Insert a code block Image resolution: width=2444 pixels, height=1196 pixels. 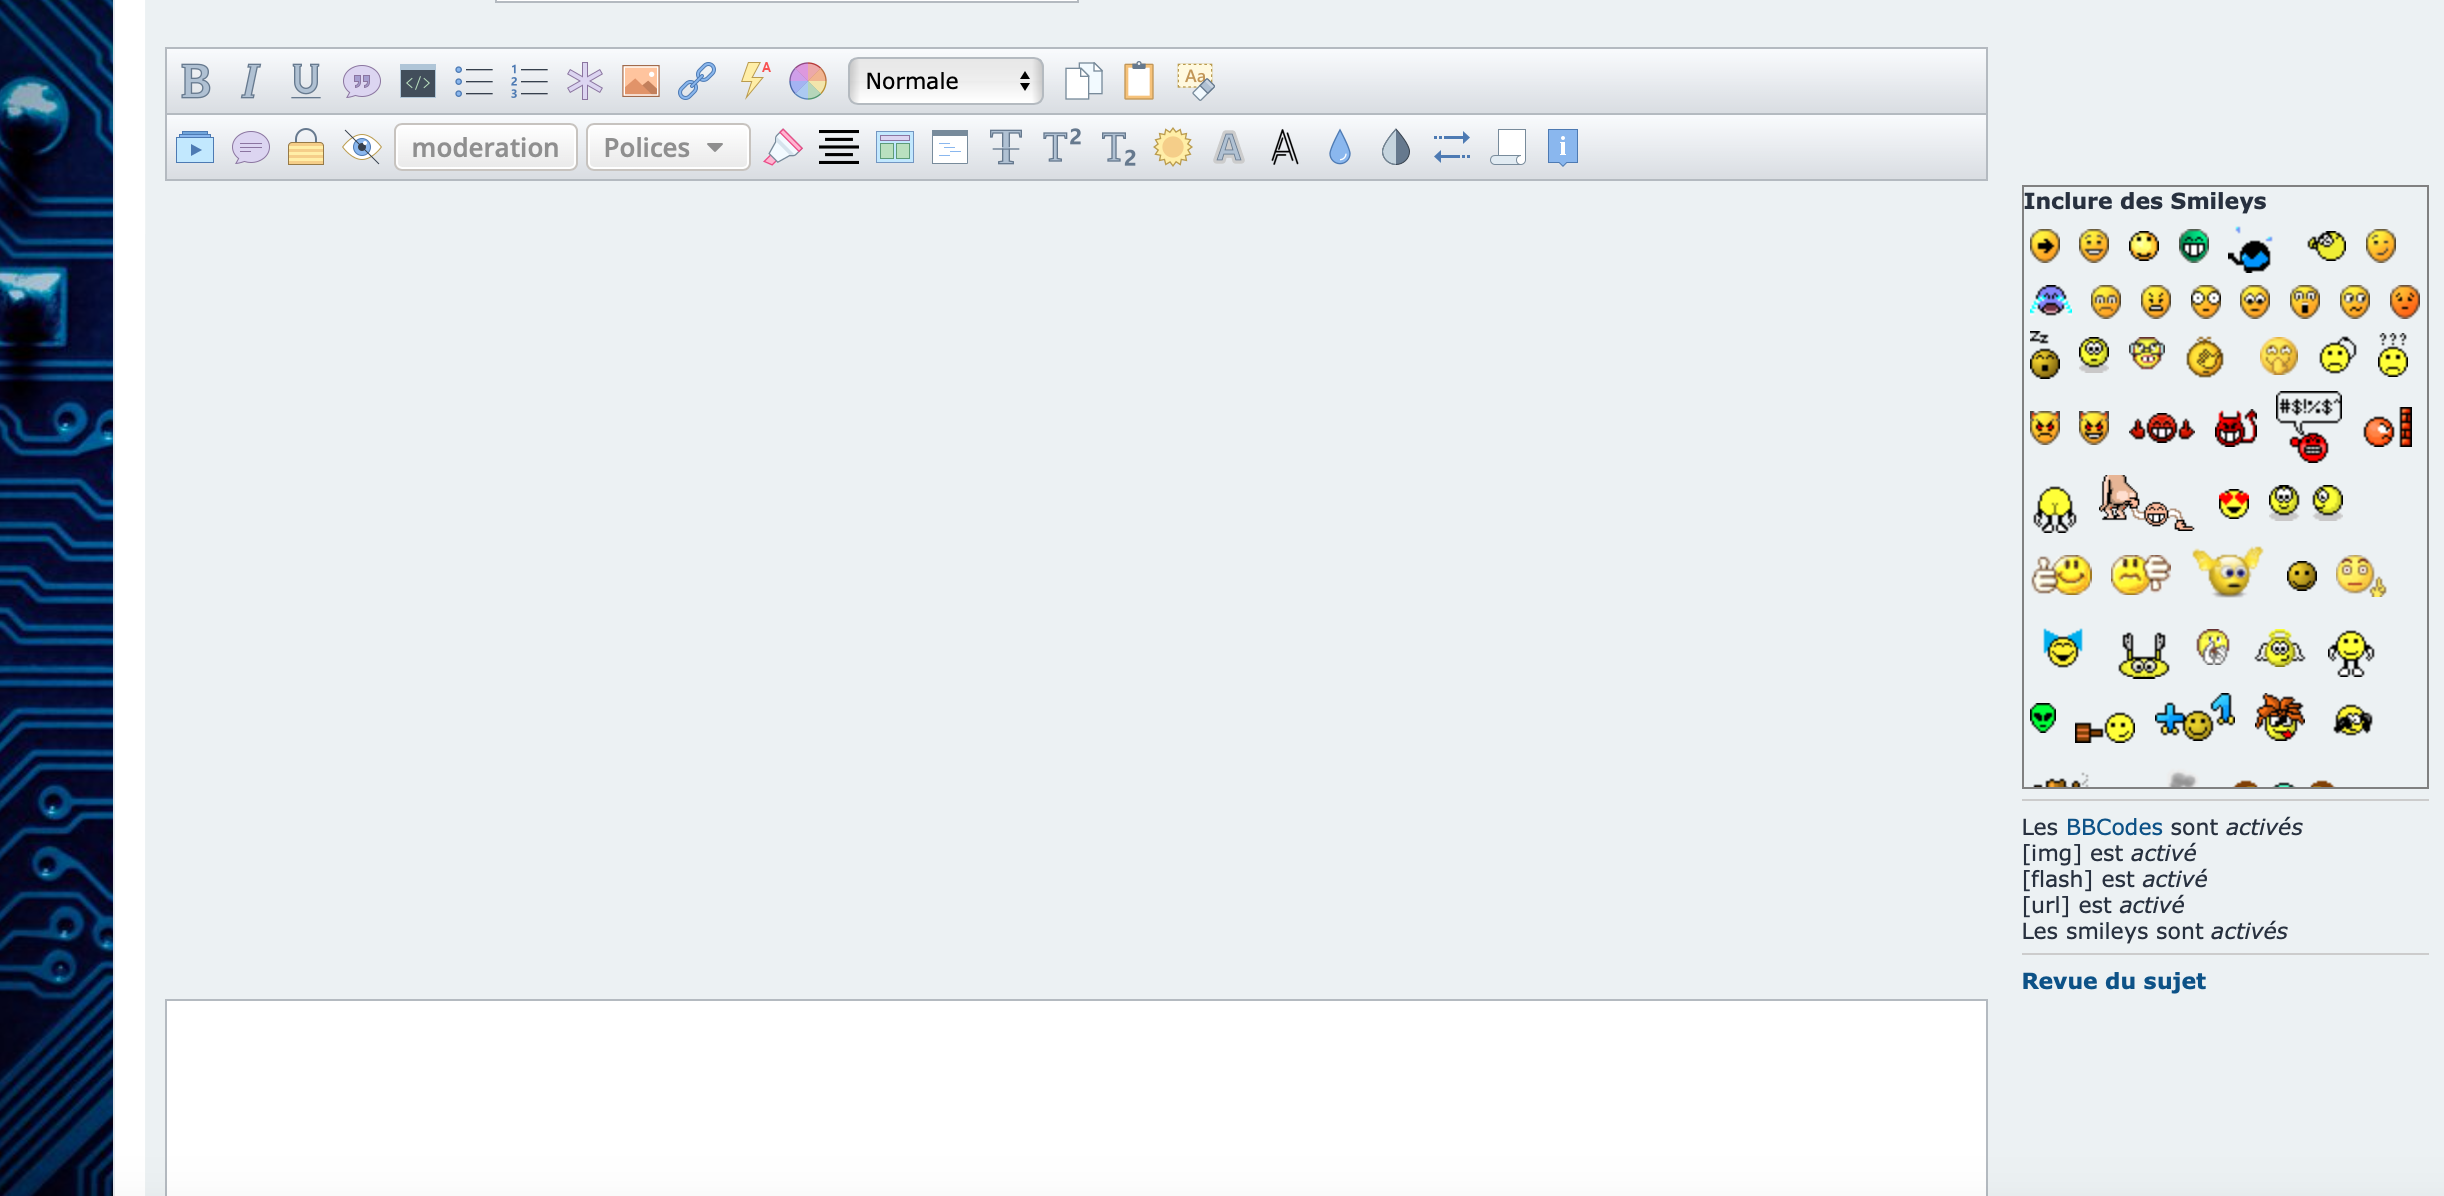pyautogui.click(x=417, y=81)
